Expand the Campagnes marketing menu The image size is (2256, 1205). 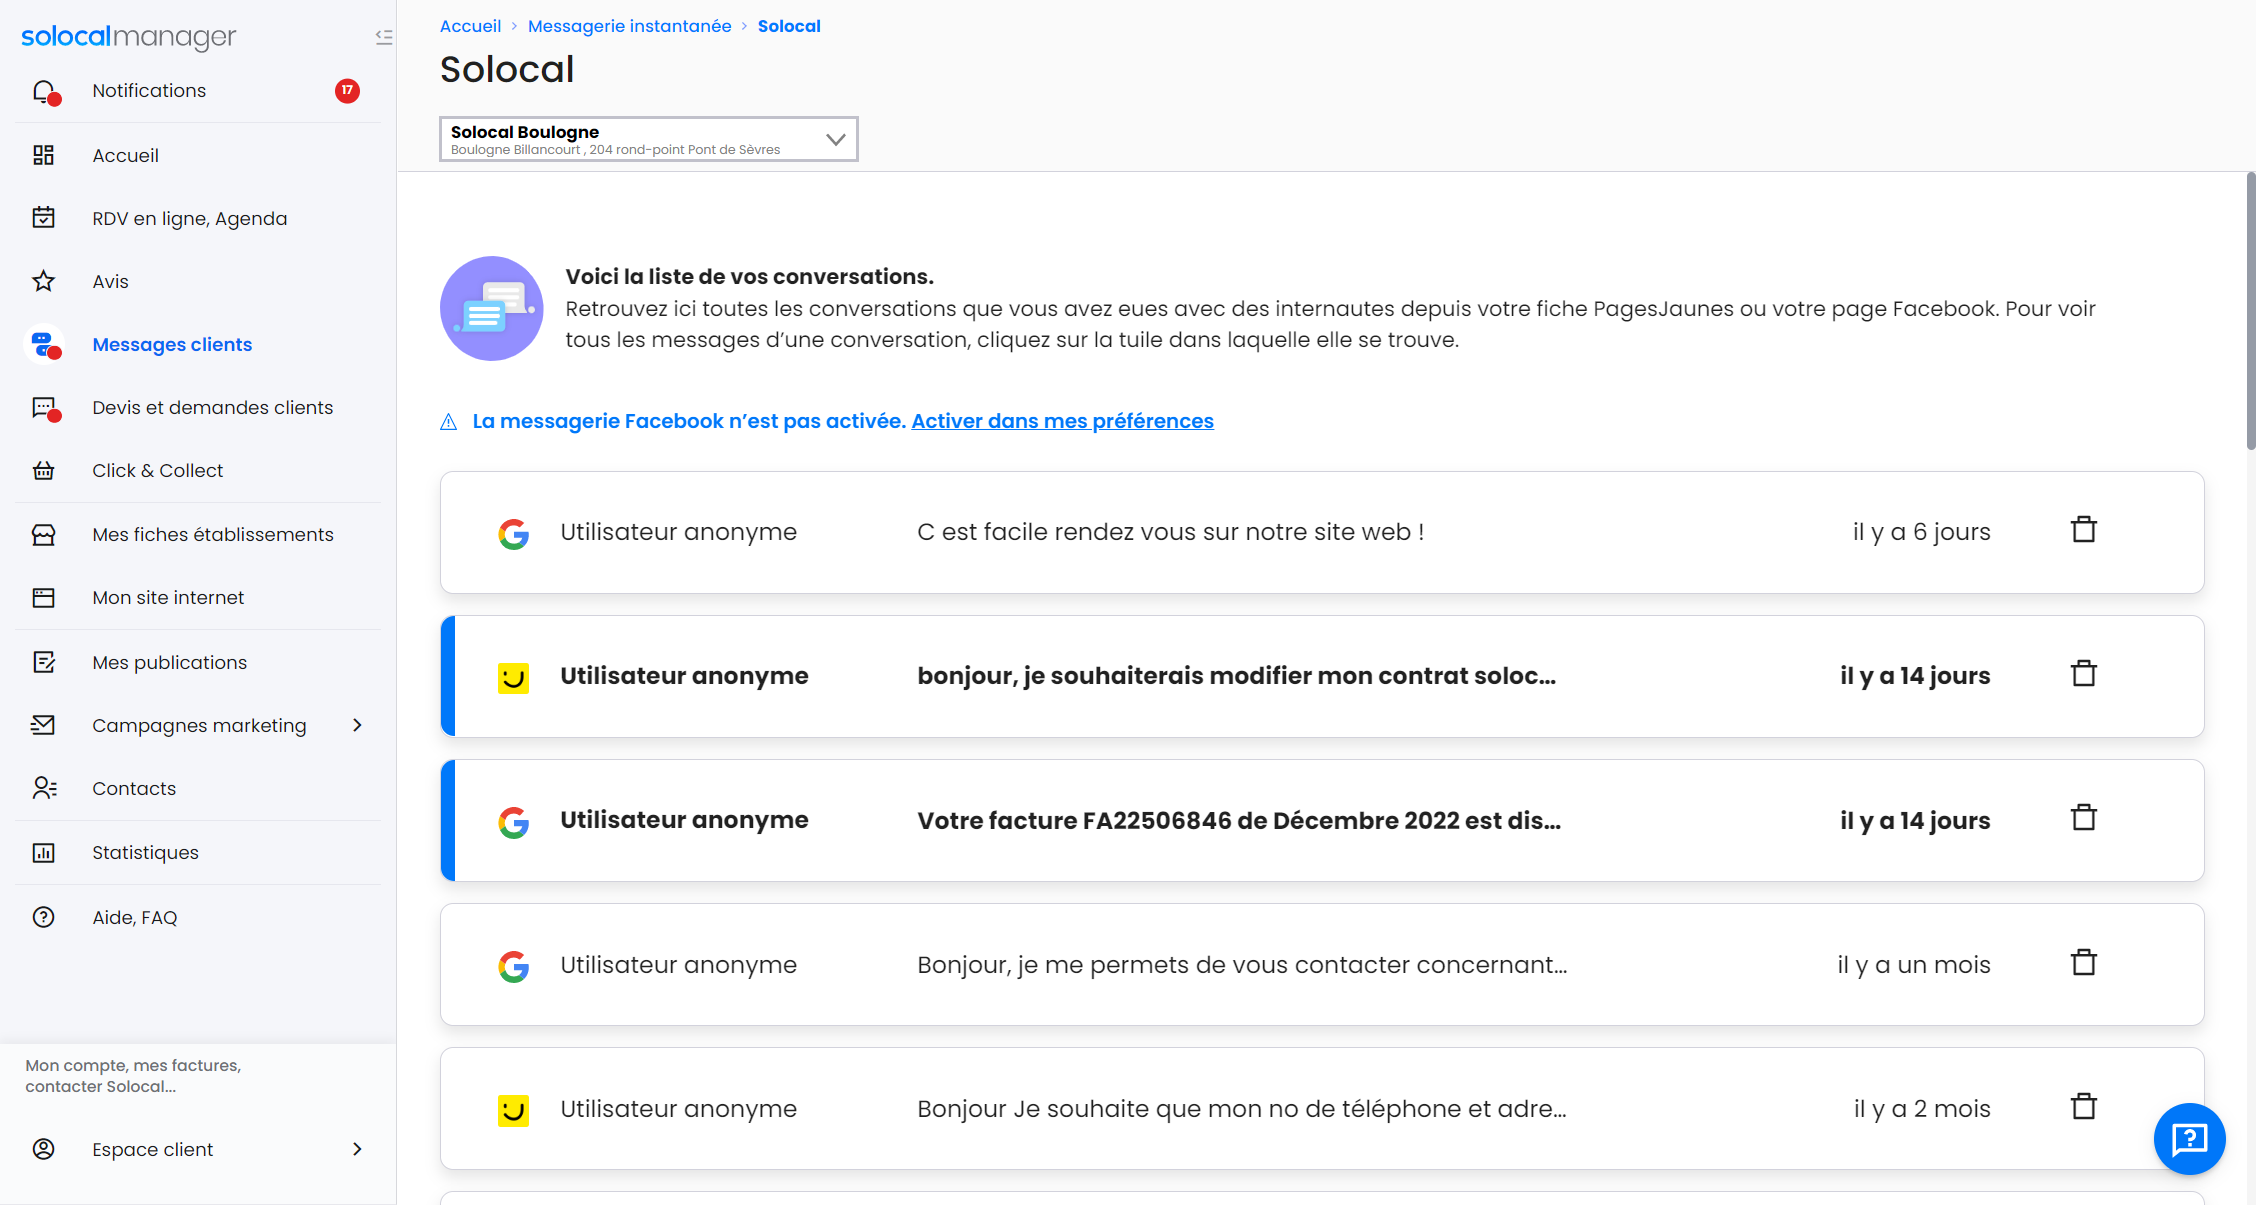[357, 725]
